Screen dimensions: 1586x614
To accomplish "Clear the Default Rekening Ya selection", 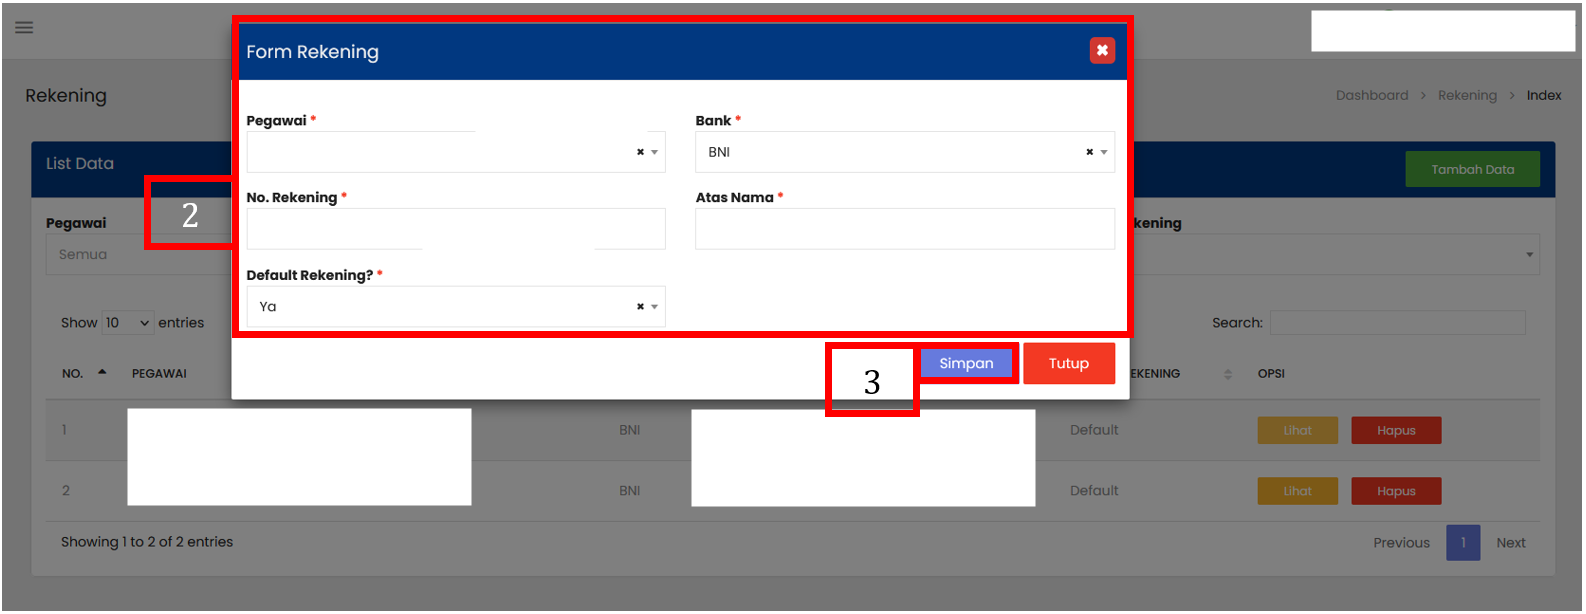I will pyautogui.click(x=640, y=307).
